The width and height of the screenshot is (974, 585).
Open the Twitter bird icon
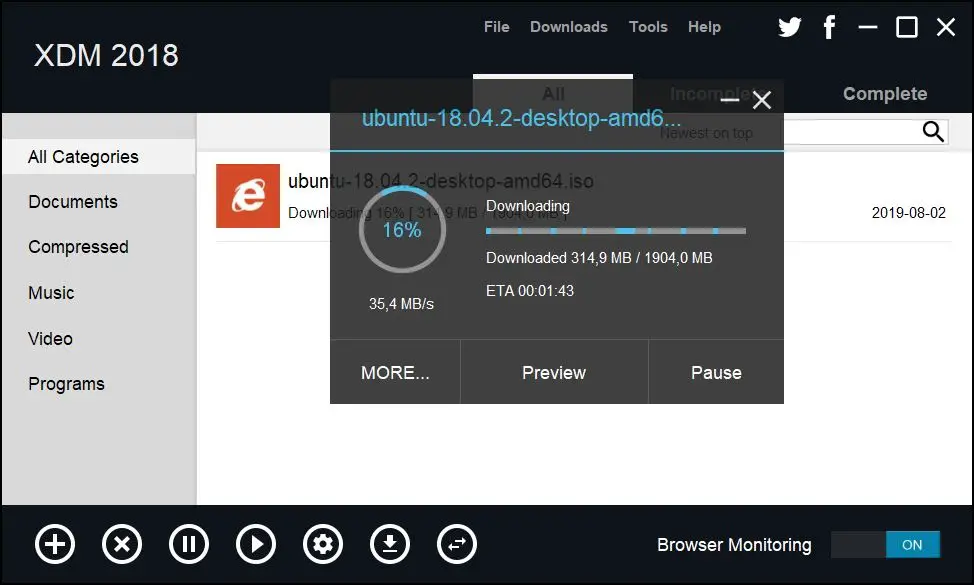(790, 27)
